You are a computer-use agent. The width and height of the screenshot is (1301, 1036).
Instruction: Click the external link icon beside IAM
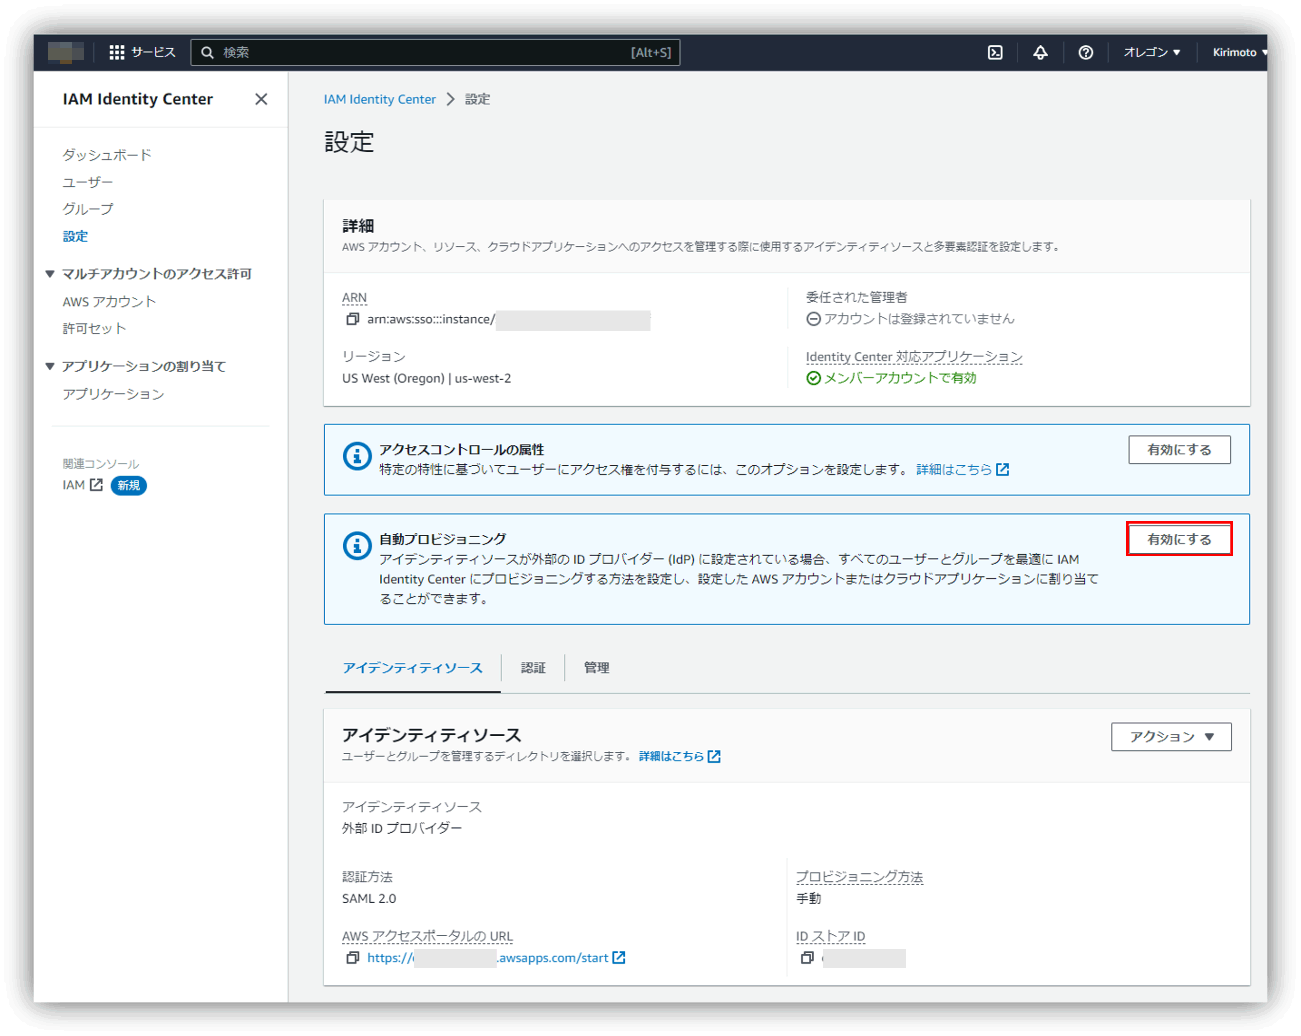(x=96, y=485)
